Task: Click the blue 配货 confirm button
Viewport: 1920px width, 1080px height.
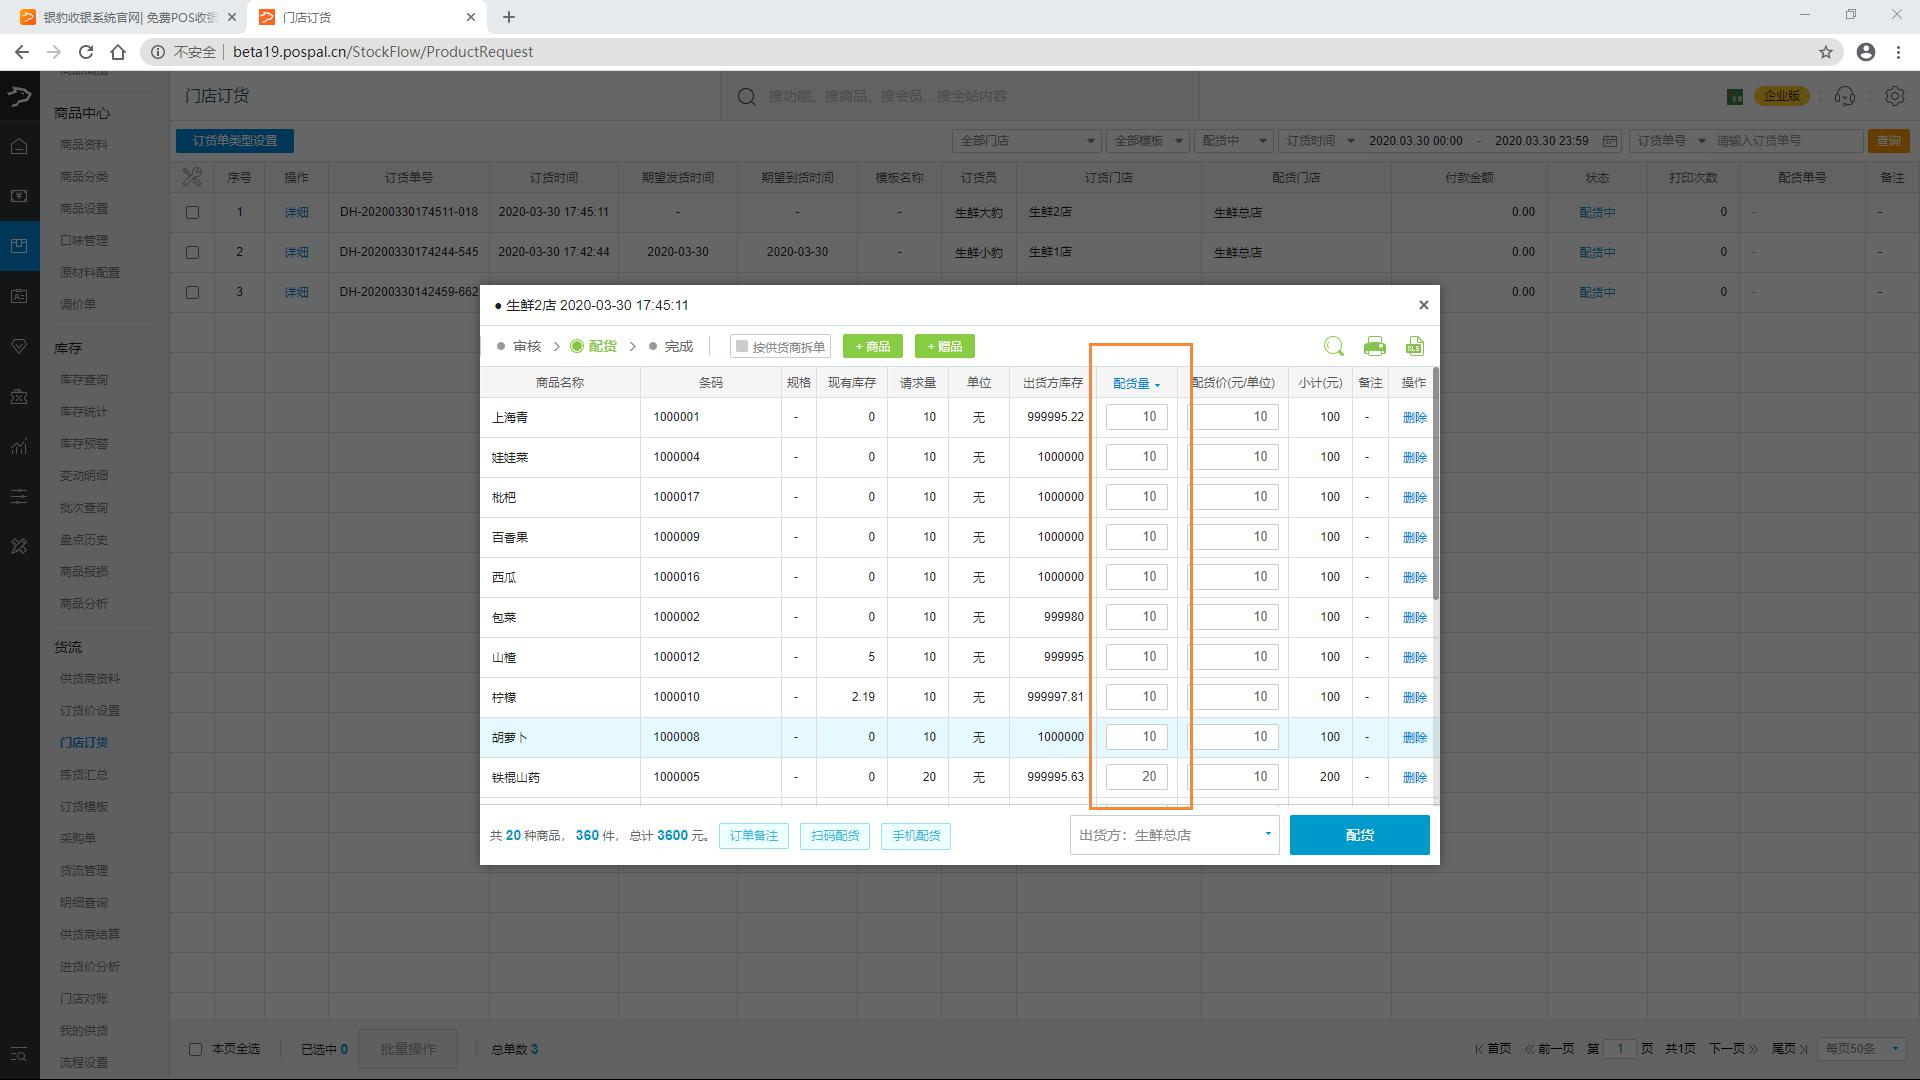Action: point(1359,835)
